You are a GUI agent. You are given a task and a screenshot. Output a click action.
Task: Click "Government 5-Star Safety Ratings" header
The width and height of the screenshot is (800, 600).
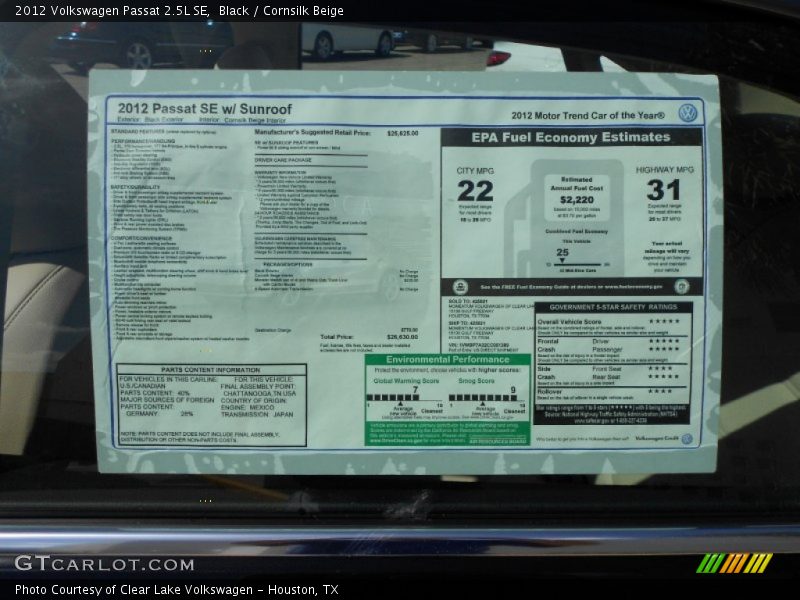pos(613,307)
